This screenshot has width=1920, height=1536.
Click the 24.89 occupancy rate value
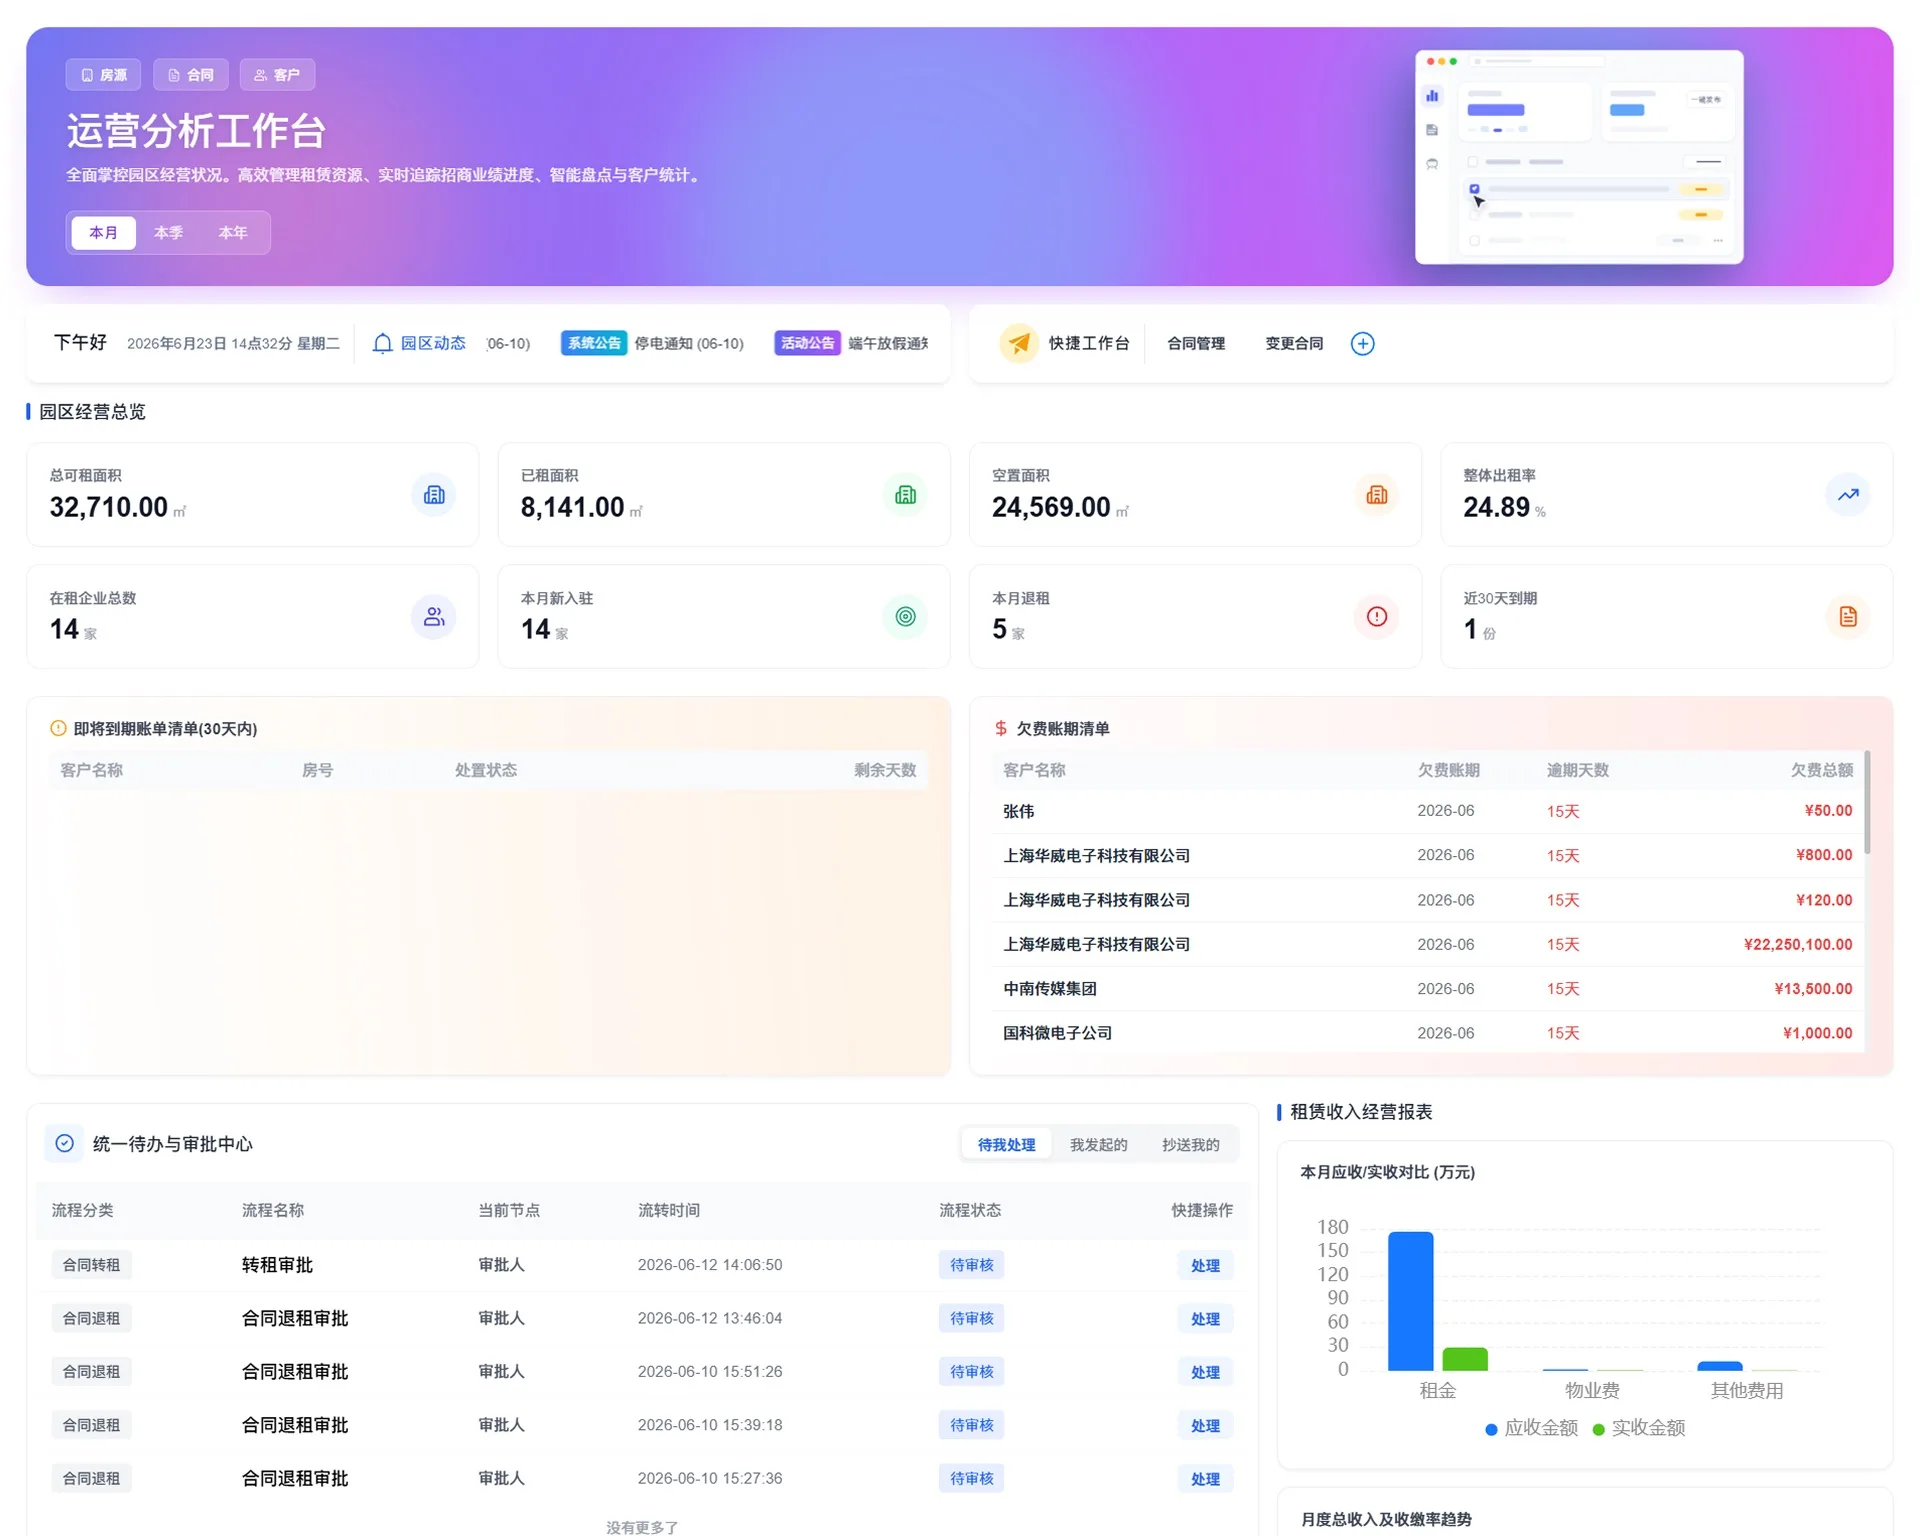(x=1496, y=507)
